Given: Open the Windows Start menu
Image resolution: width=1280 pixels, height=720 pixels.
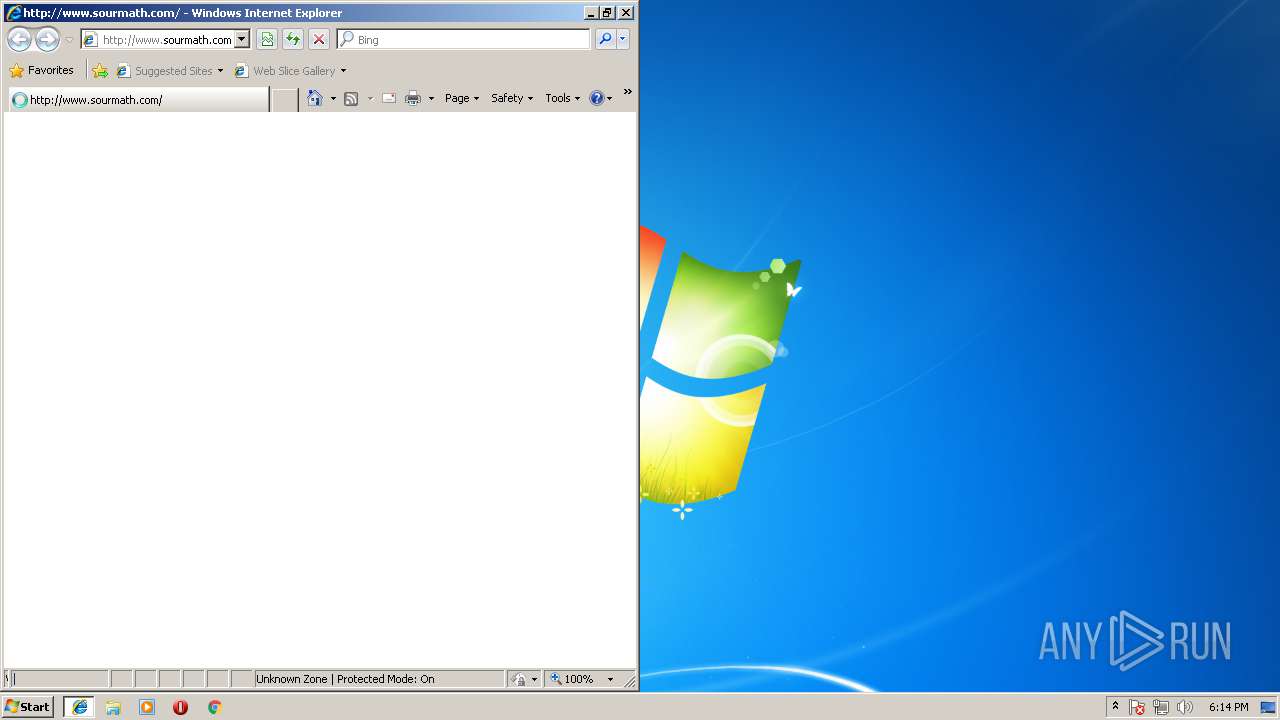Looking at the screenshot, I should coord(27,707).
